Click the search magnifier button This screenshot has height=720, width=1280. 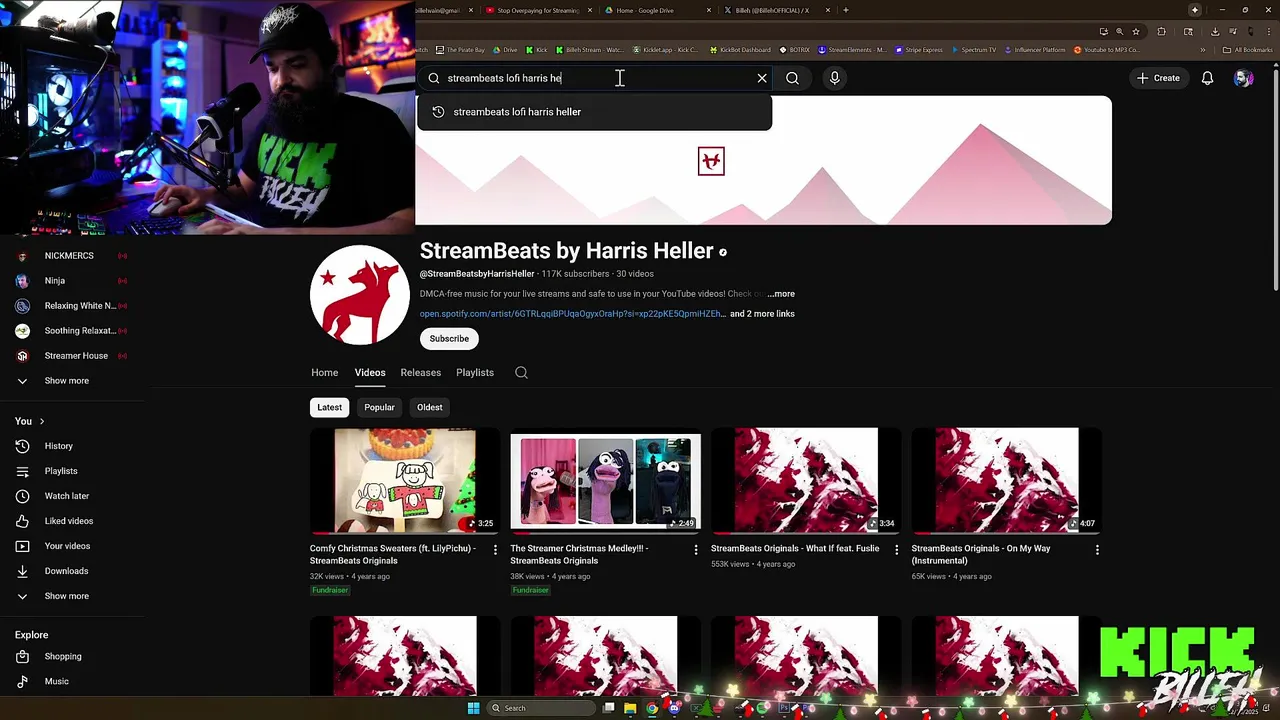tap(792, 78)
